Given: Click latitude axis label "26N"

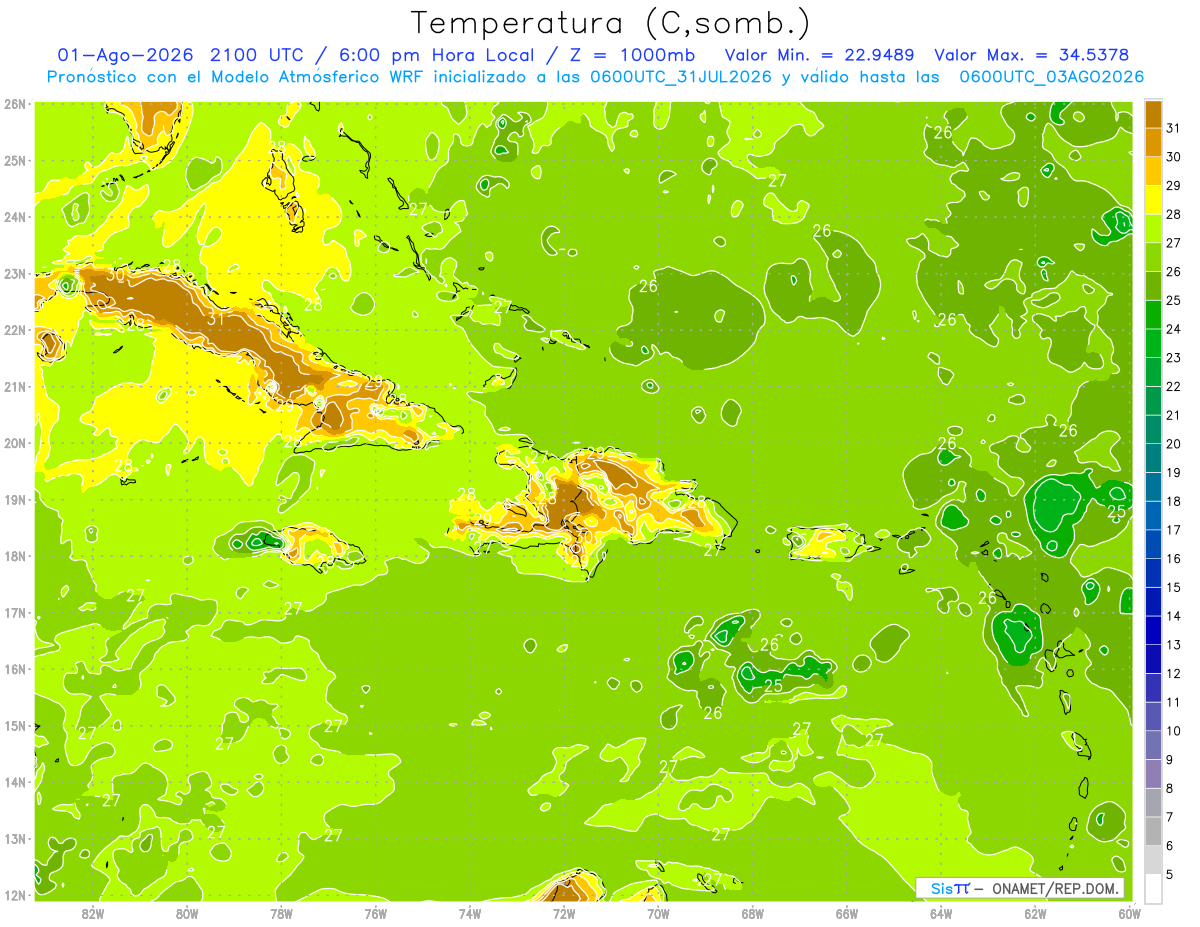Looking at the screenshot, I should [x=15, y=103].
